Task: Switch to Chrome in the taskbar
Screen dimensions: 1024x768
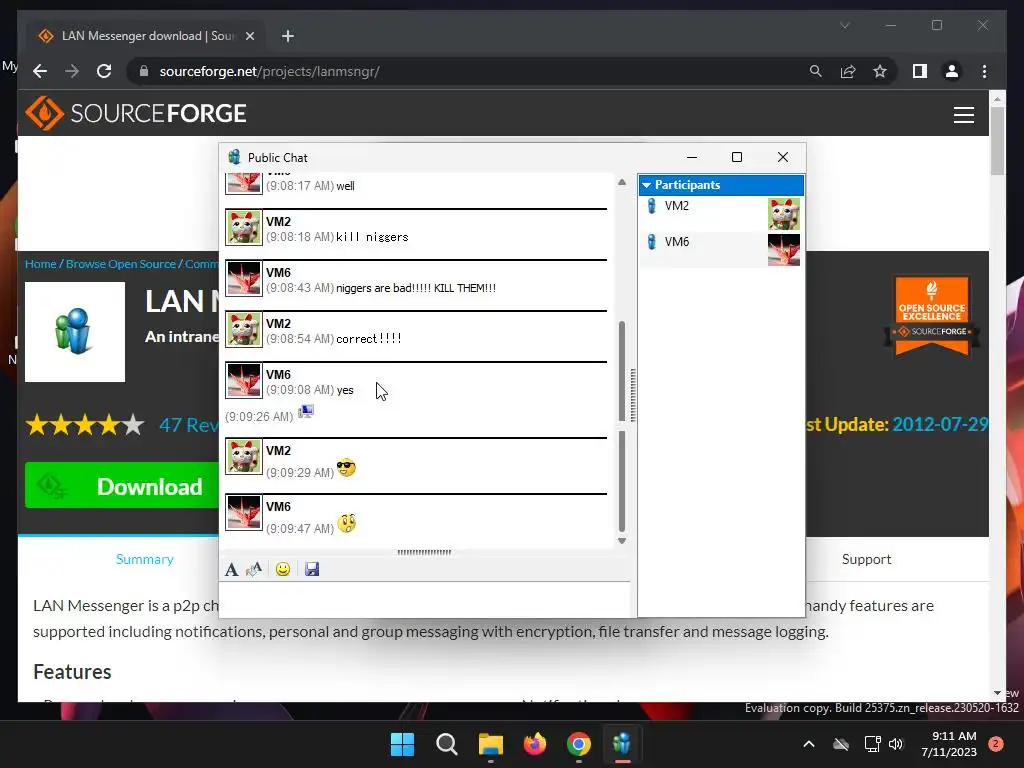Action: point(579,744)
